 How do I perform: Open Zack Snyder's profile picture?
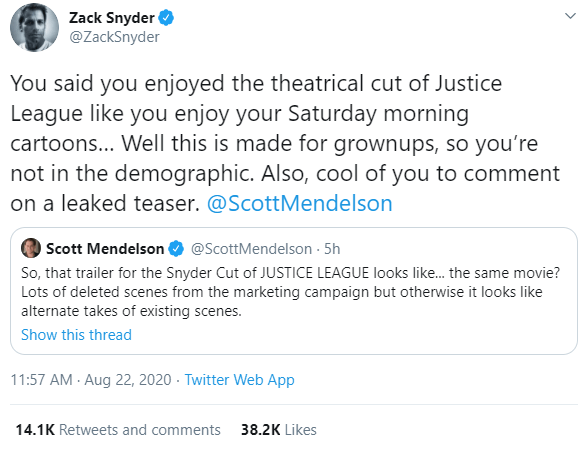click(x=34, y=27)
